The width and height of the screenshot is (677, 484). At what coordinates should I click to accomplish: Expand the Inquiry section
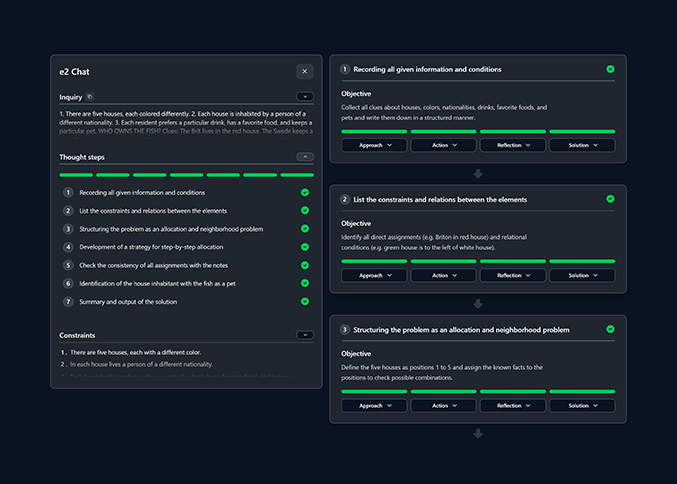305,97
